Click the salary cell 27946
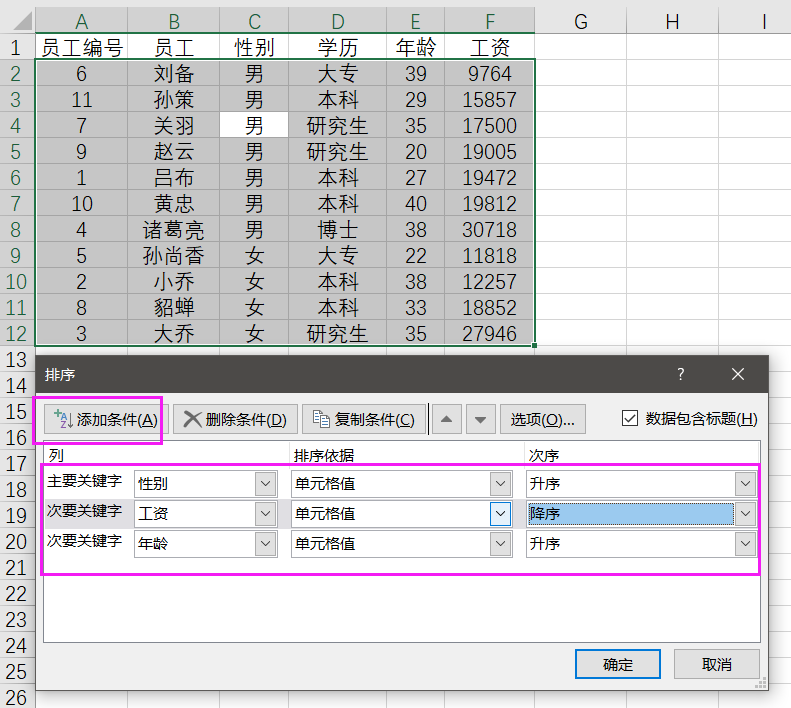Image resolution: width=791 pixels, height=708 pixels. tap(490, 333)
